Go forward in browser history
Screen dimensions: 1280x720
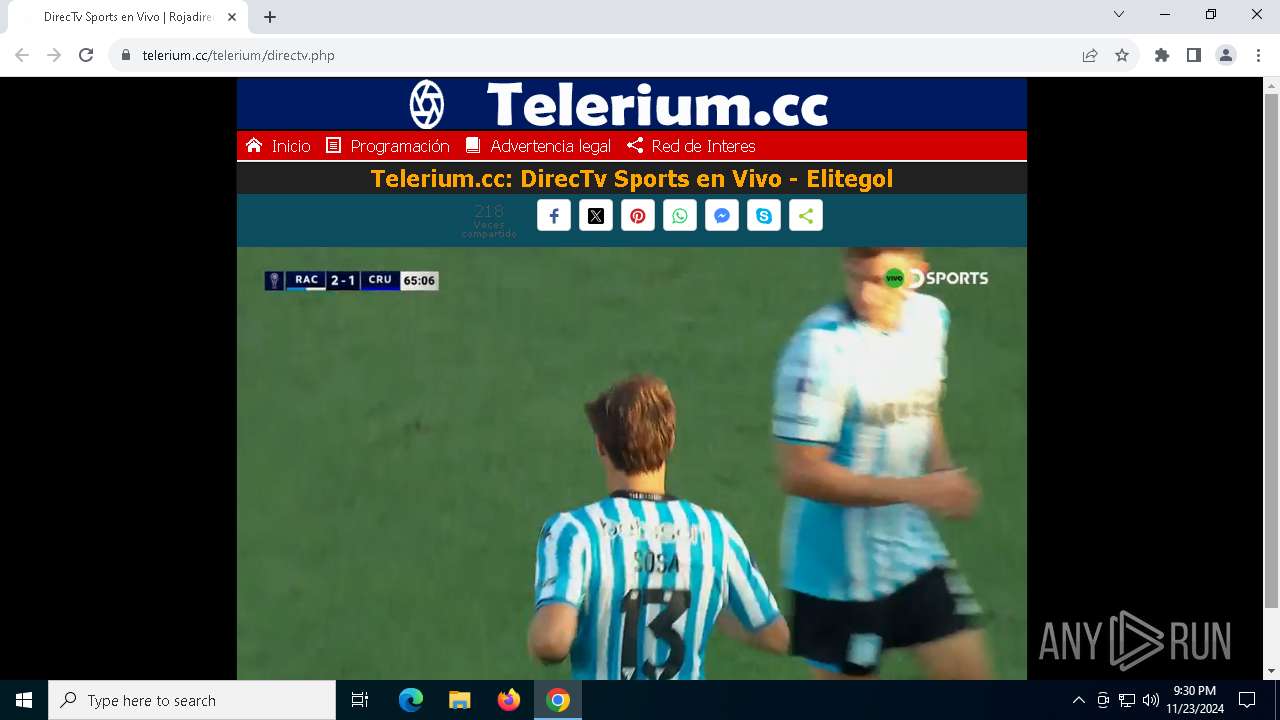click(54, 55)
